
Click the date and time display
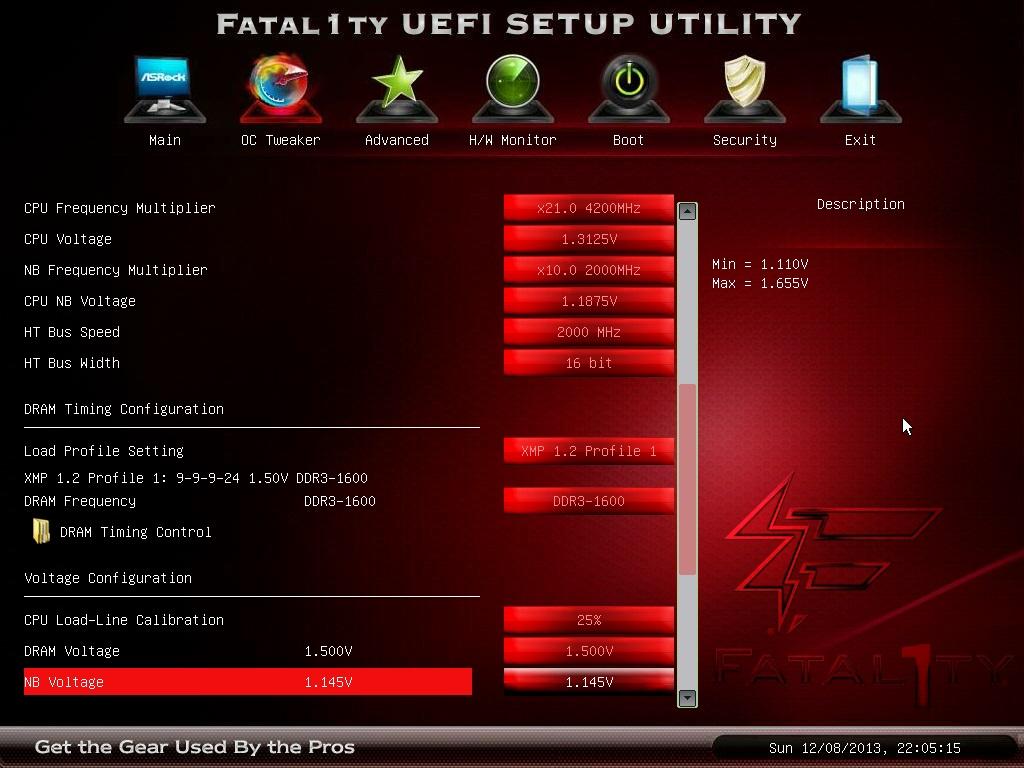pyautogui.click(x=864, y=748)
